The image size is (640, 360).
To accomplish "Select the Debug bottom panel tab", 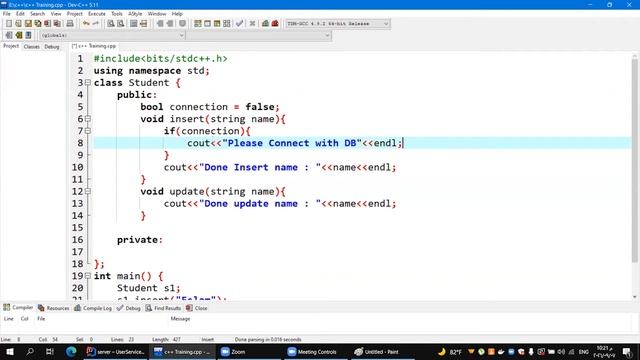I will (129, 308).
